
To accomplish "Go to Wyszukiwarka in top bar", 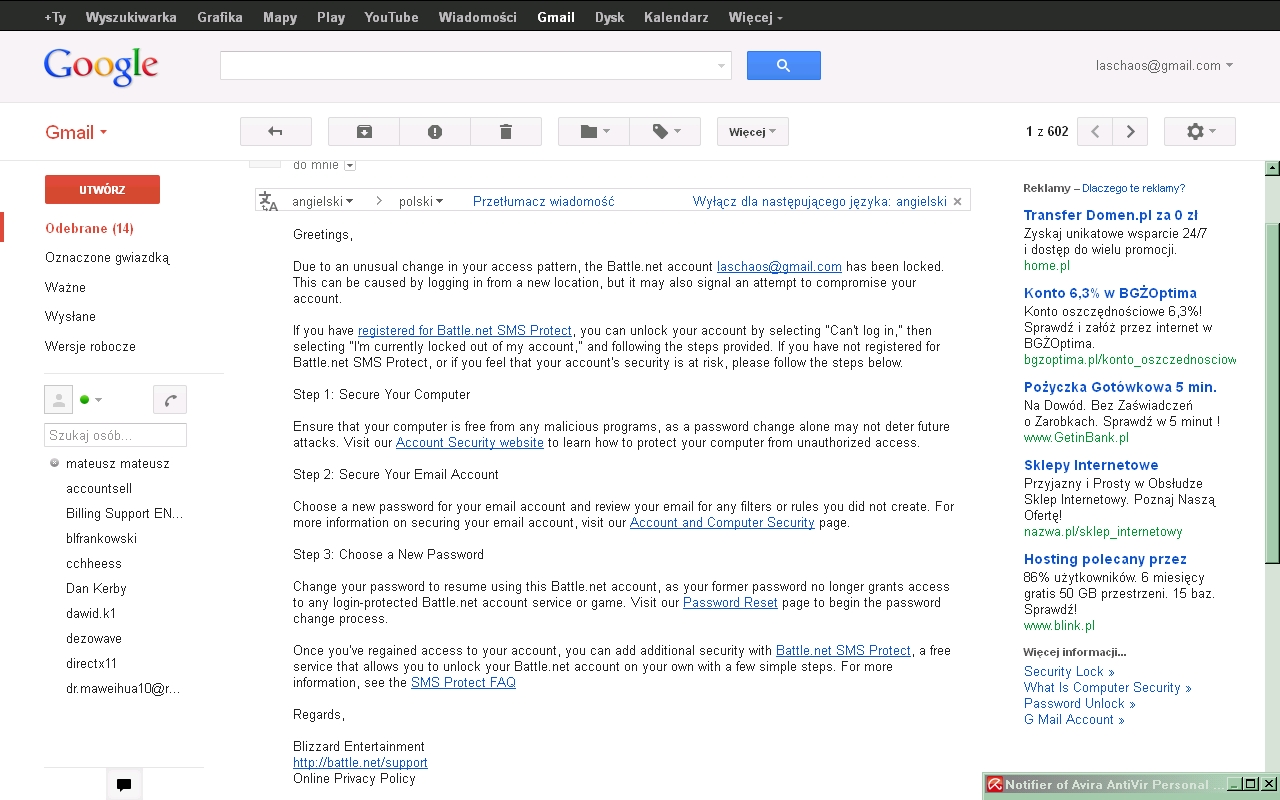I will pyautogui.click(x=131, y=17).
